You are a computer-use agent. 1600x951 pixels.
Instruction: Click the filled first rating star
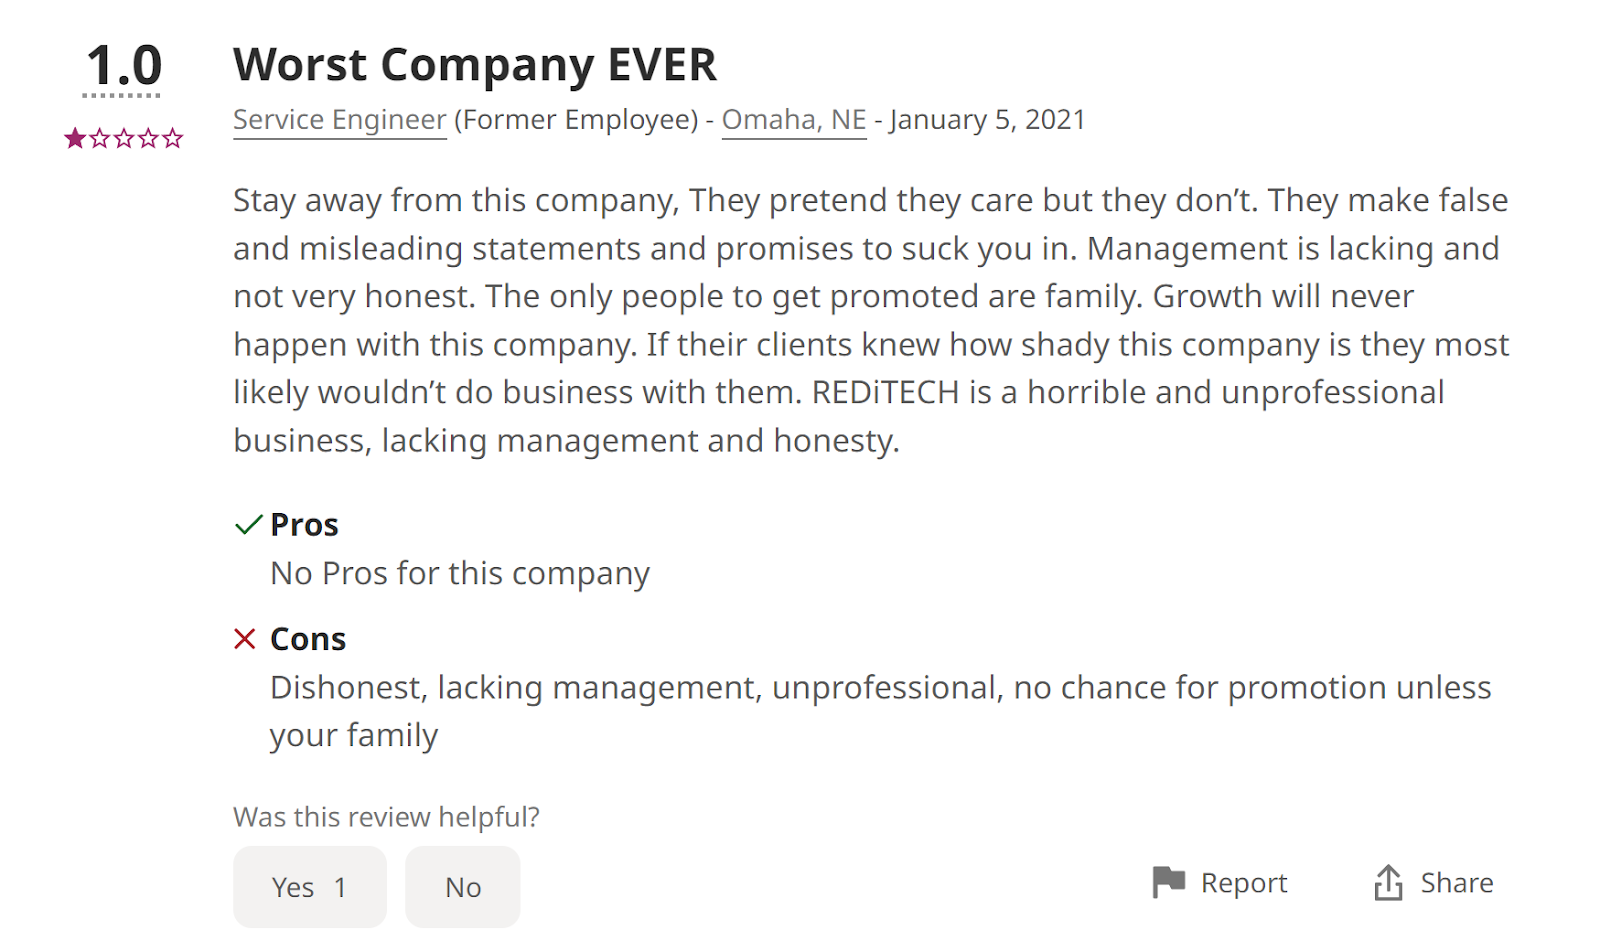(x=75, y=138)
